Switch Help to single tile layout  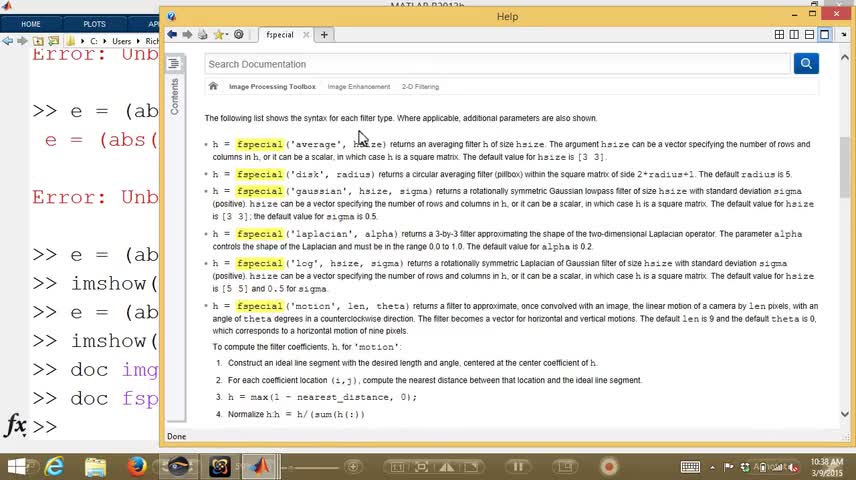[825, 34]
